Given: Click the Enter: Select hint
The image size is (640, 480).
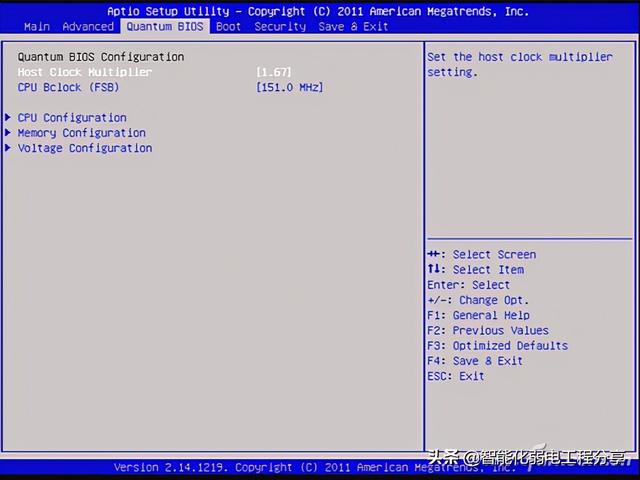Looking at the screenshot, I should click(469, 285).
